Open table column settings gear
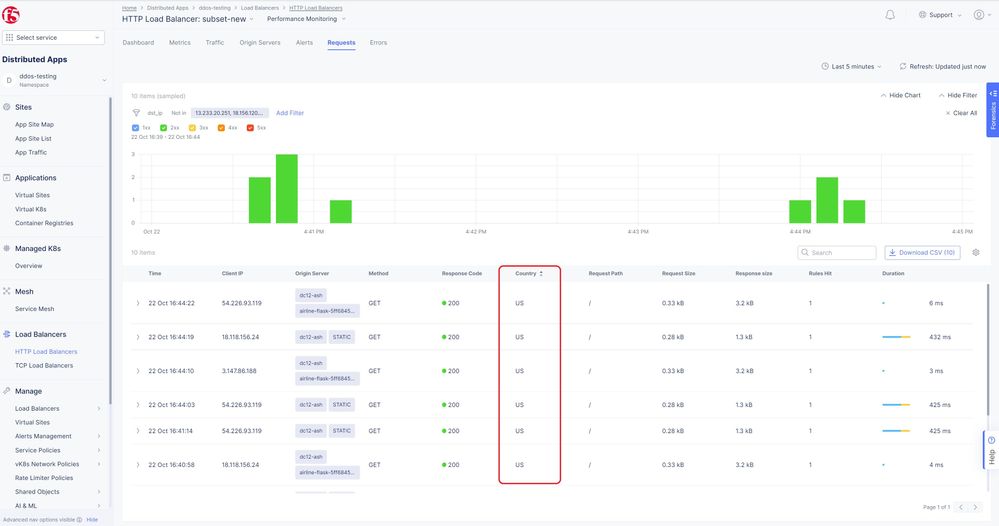999x526 pixels. [x=976, y=253]
